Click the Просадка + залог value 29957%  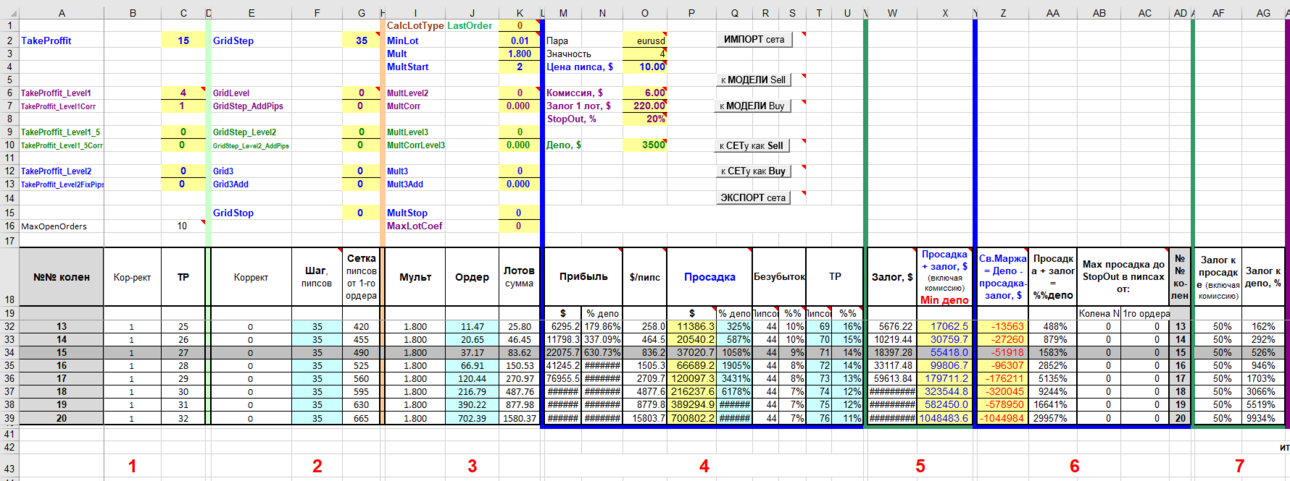pos(1053,418)
